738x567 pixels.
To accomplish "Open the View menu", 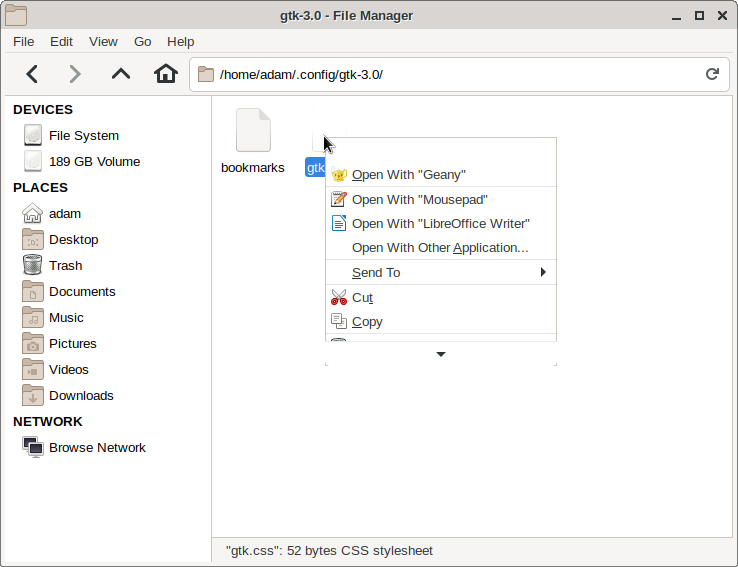I will click(103, 41).
